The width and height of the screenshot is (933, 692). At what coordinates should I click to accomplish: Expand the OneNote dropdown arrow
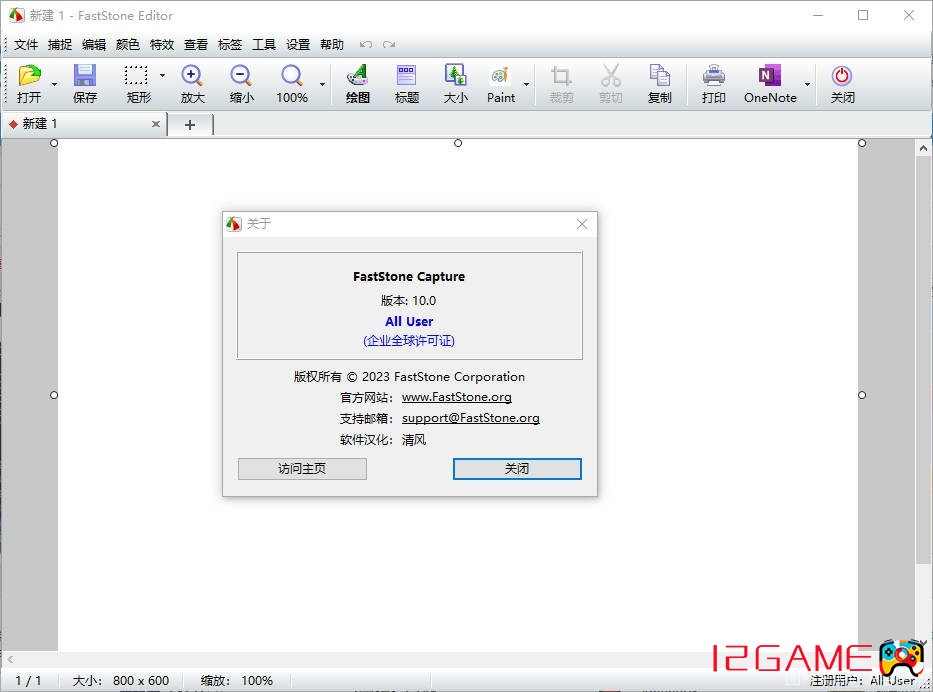[807, 84]
